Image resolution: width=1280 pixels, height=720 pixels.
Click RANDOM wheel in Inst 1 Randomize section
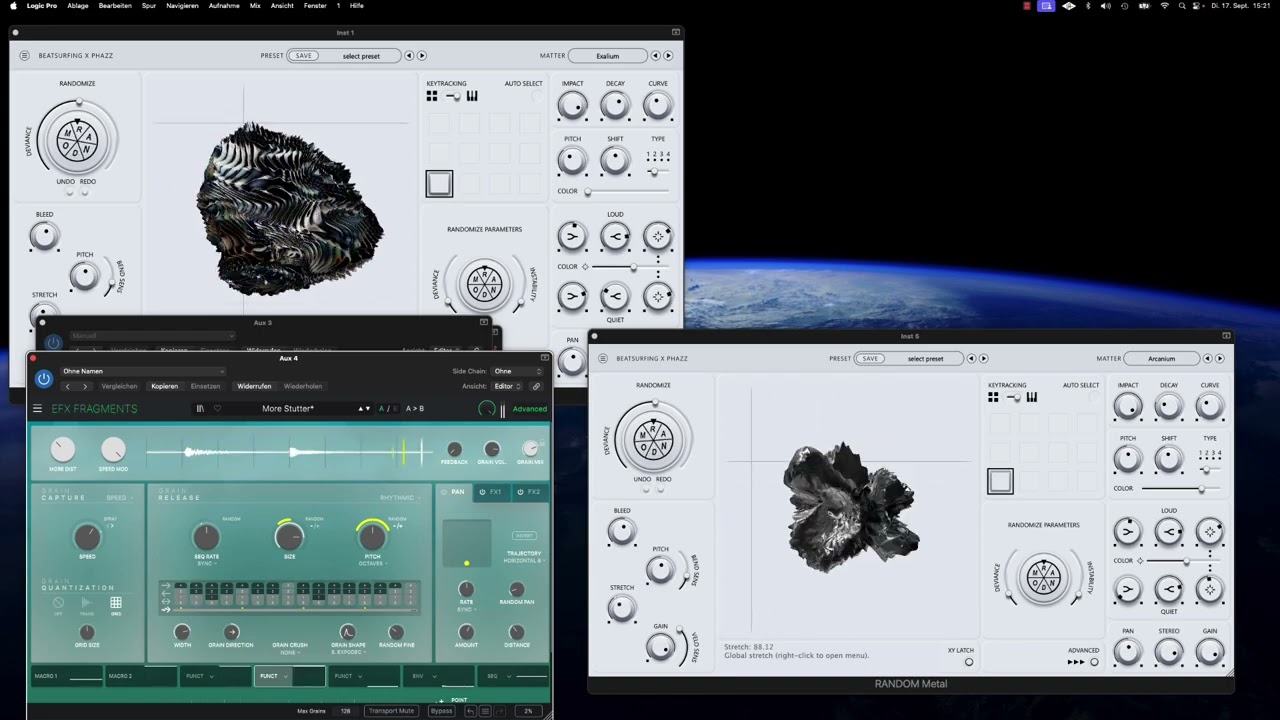tap(77, 138)
